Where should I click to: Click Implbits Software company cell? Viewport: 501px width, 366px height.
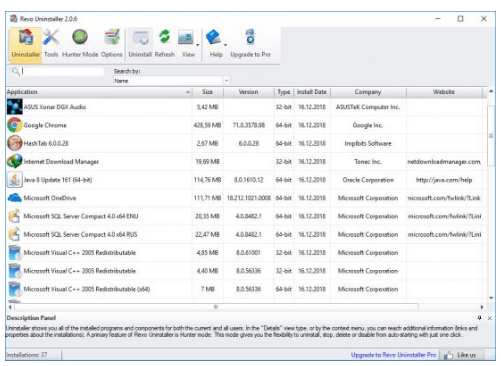click(368, 143)
